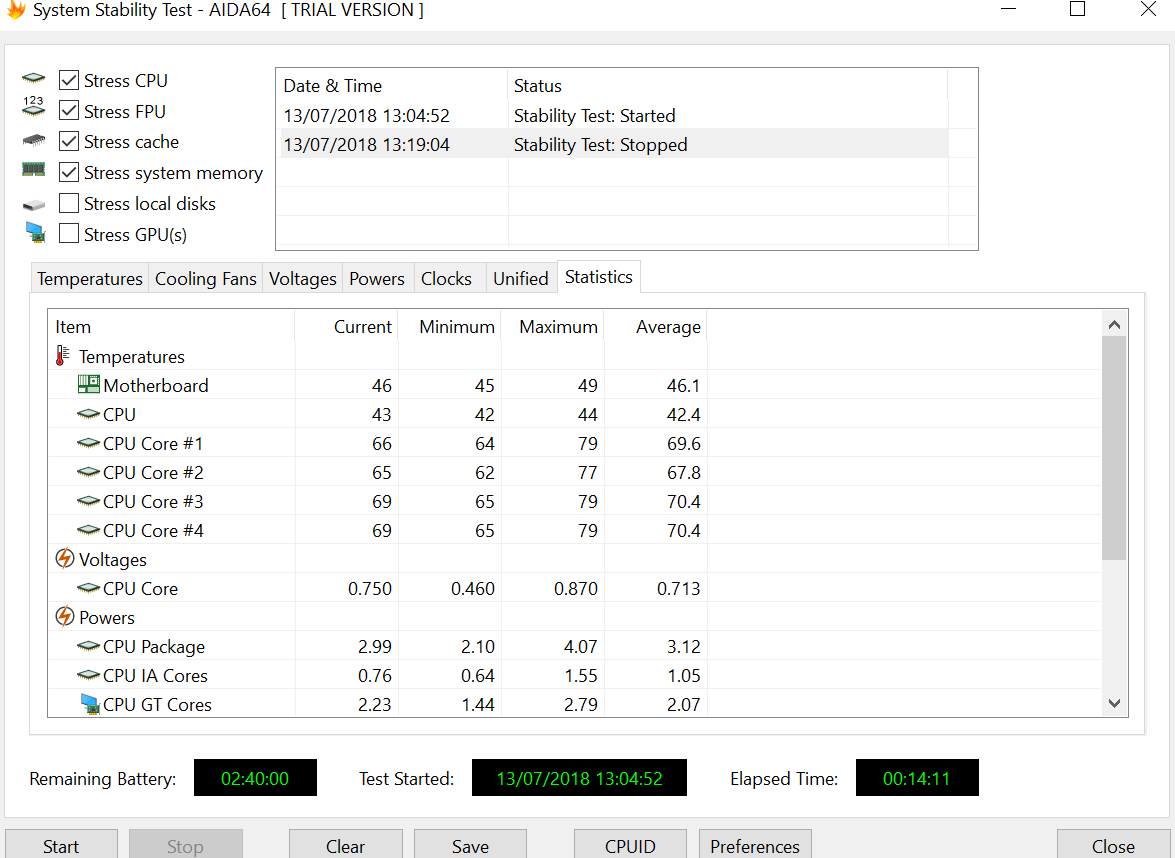Screen dimensions: 1175x858
Task: Click the chip icon beside CPU Core #2
Action: coord(88,472)
